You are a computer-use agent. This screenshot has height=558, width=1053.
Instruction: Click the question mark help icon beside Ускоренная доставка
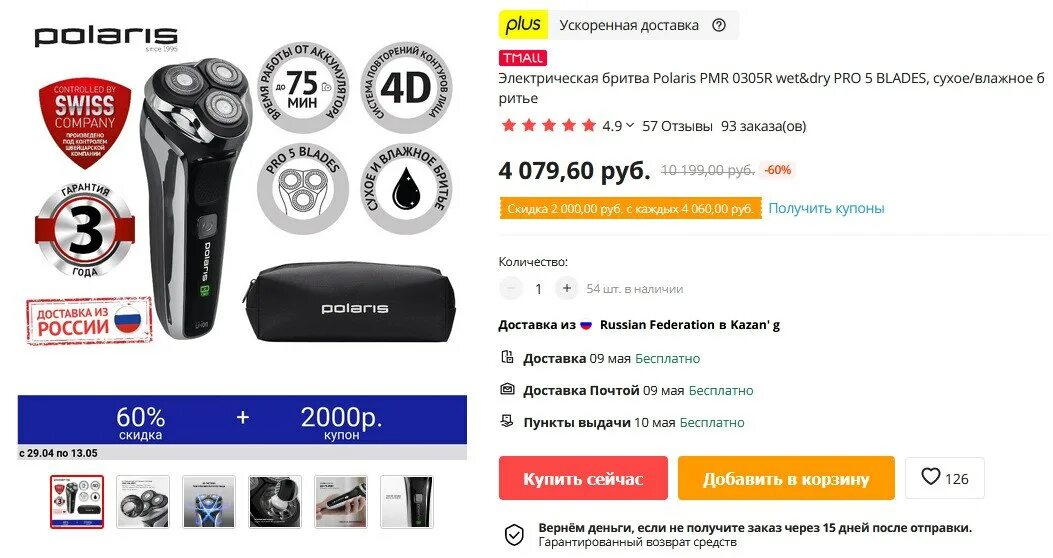click(719, 26)
